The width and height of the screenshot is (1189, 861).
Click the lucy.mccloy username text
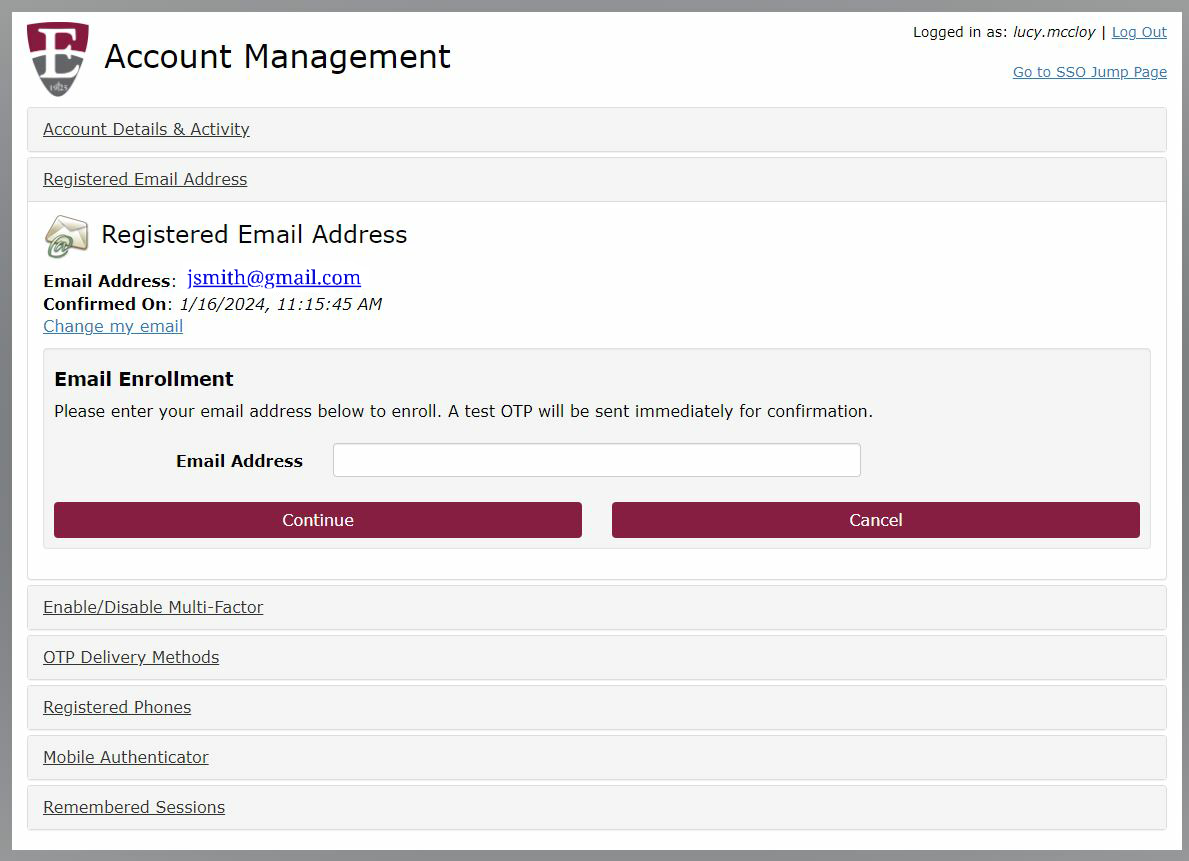1054,32
